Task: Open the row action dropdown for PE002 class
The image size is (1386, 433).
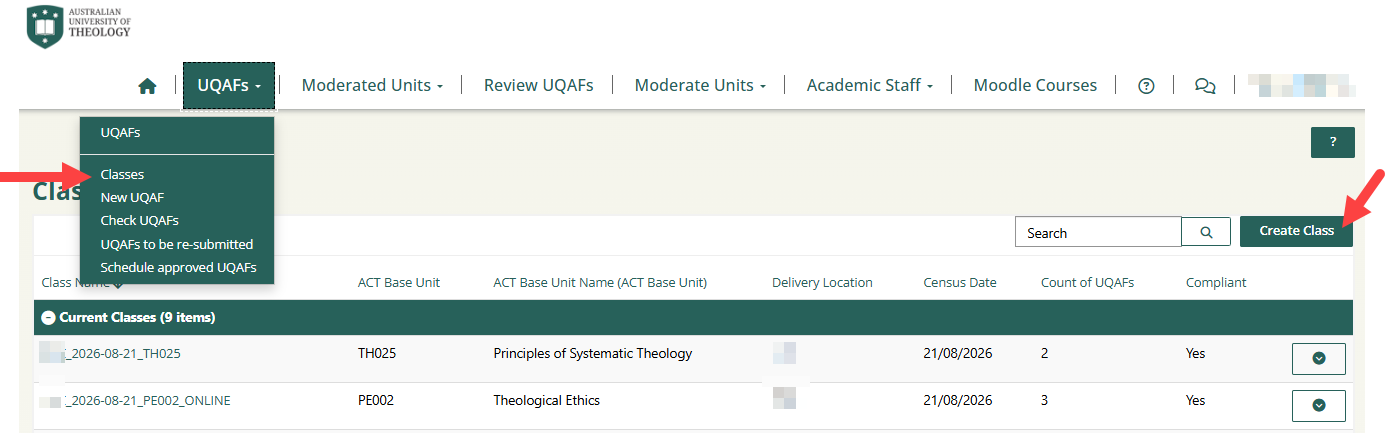Action: point(1318,405)
